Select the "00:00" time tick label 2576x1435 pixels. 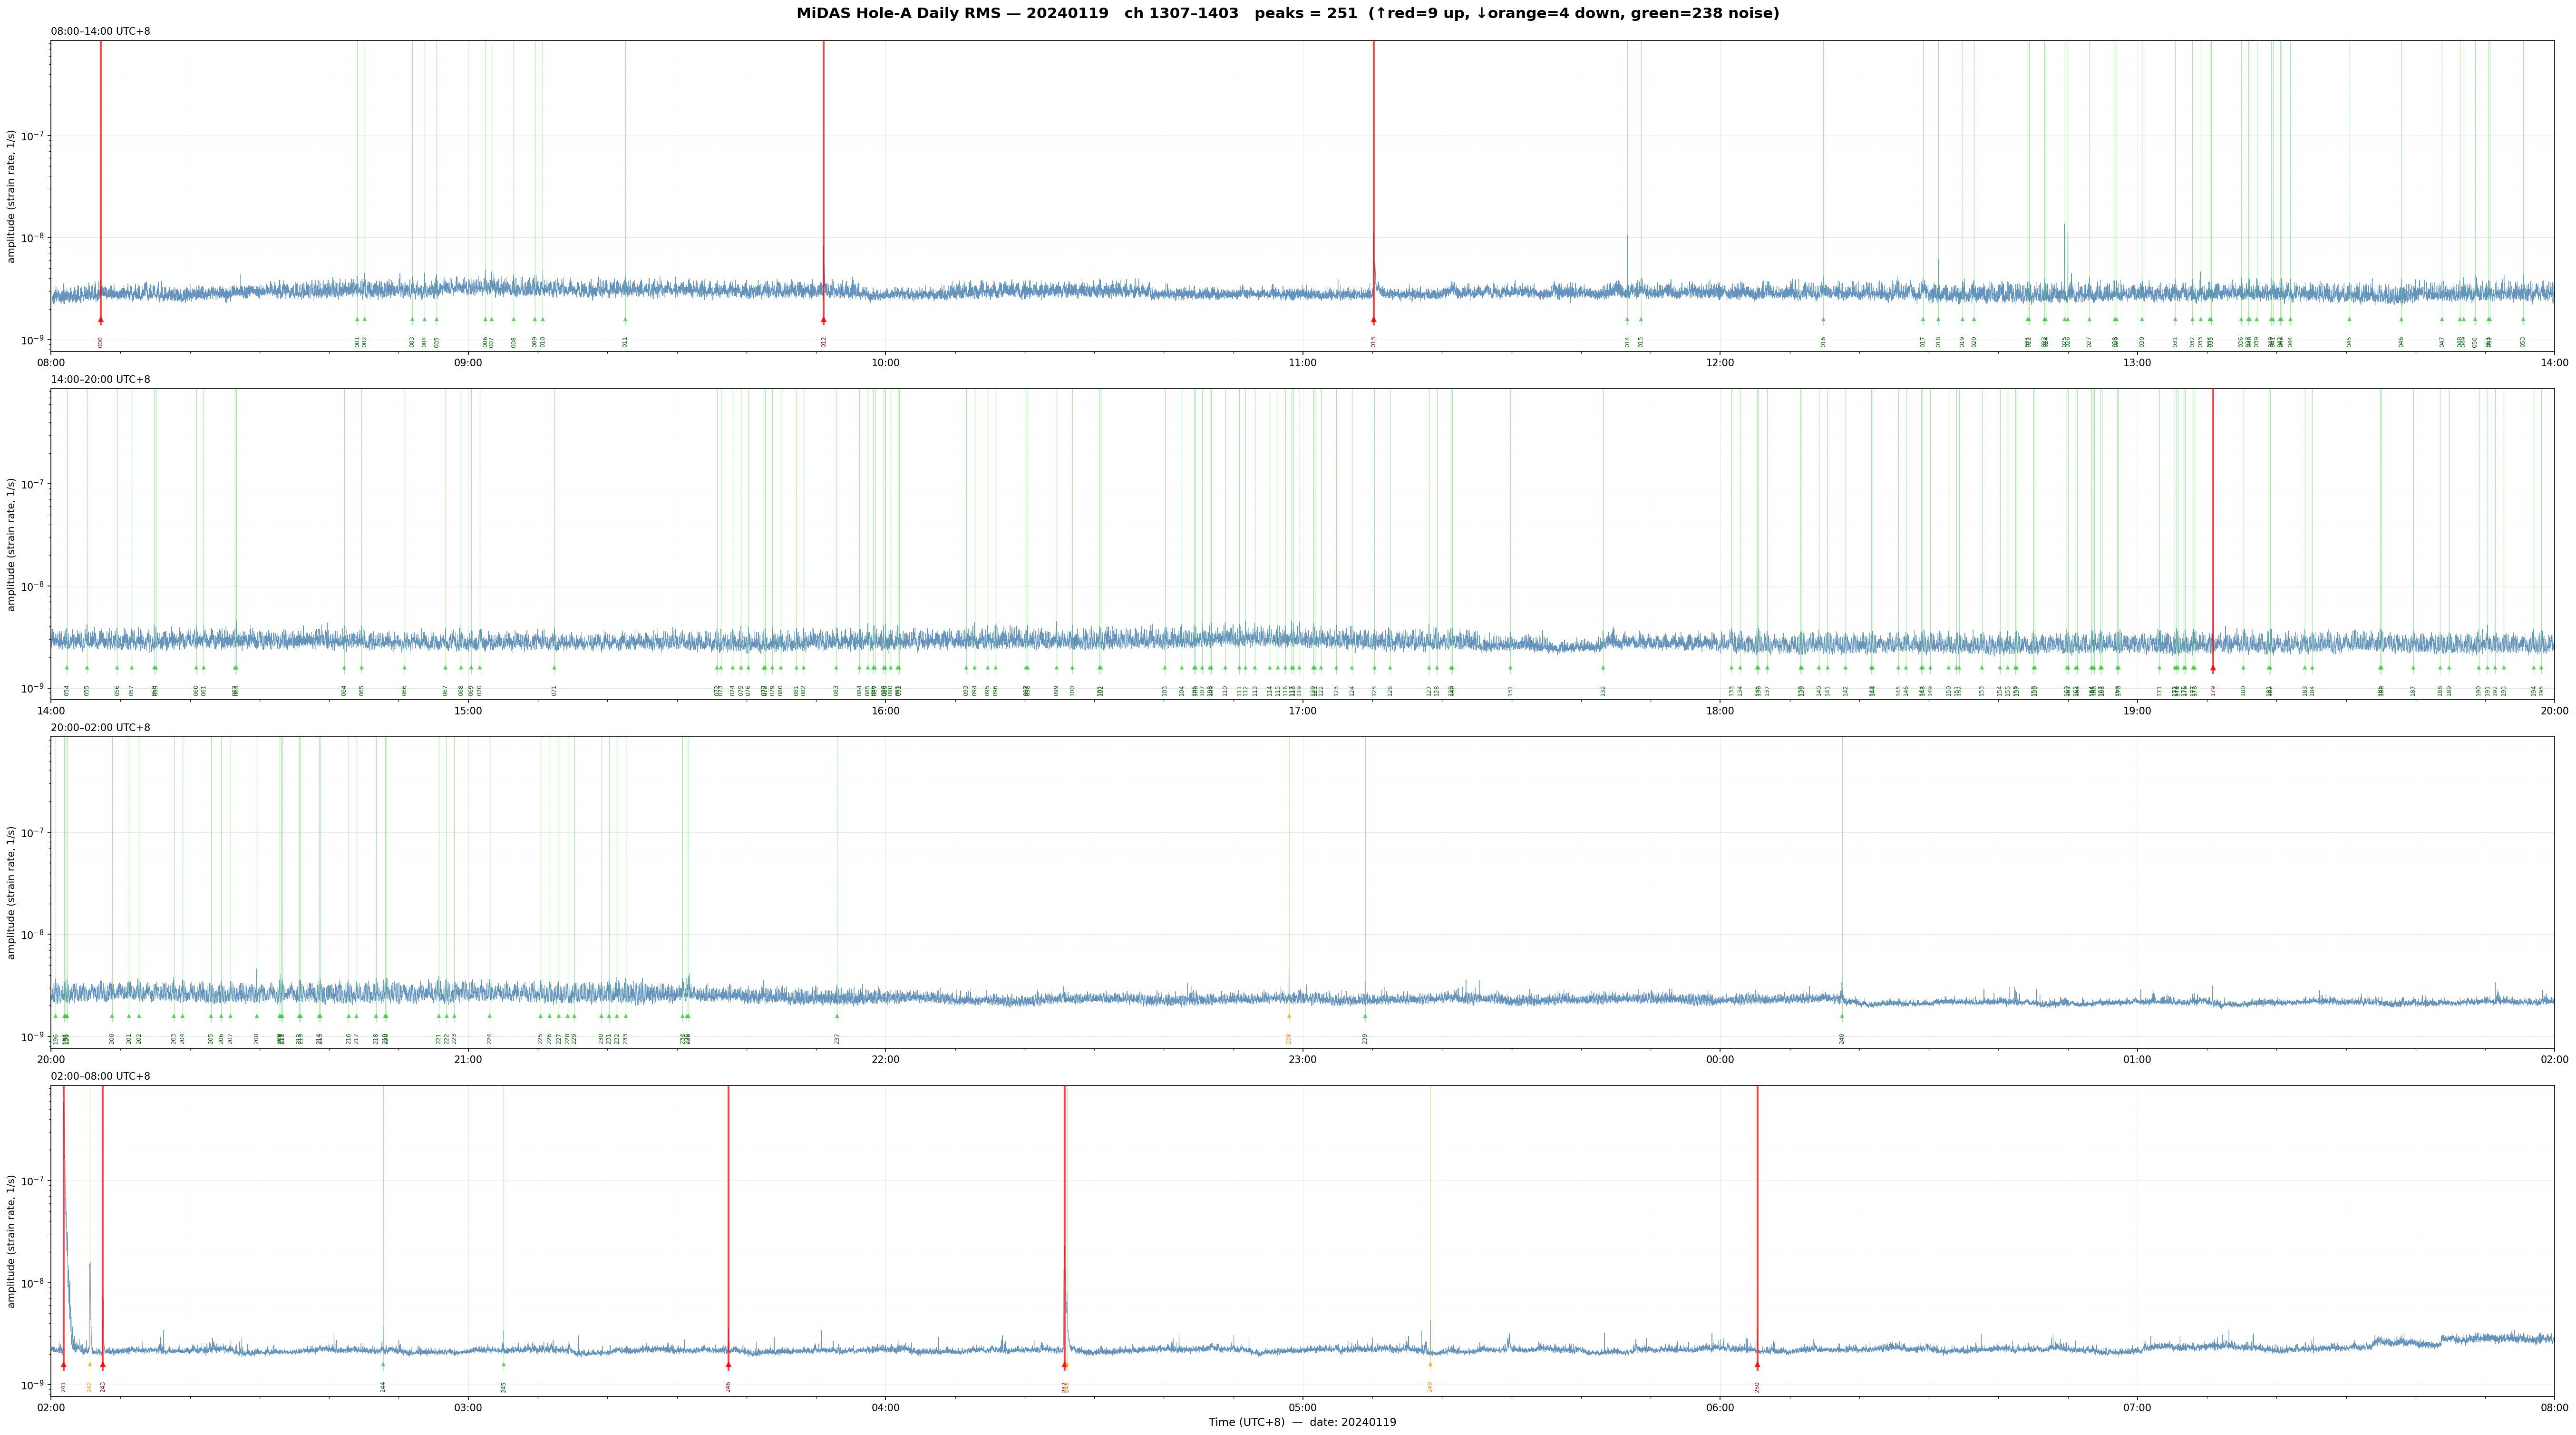coord(1720,1059)
